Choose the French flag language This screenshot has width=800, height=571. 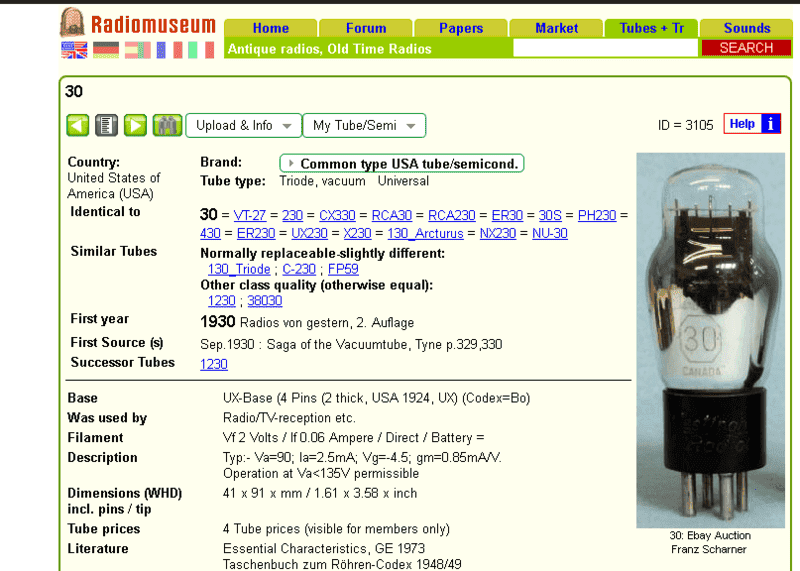tap(169, 50)
